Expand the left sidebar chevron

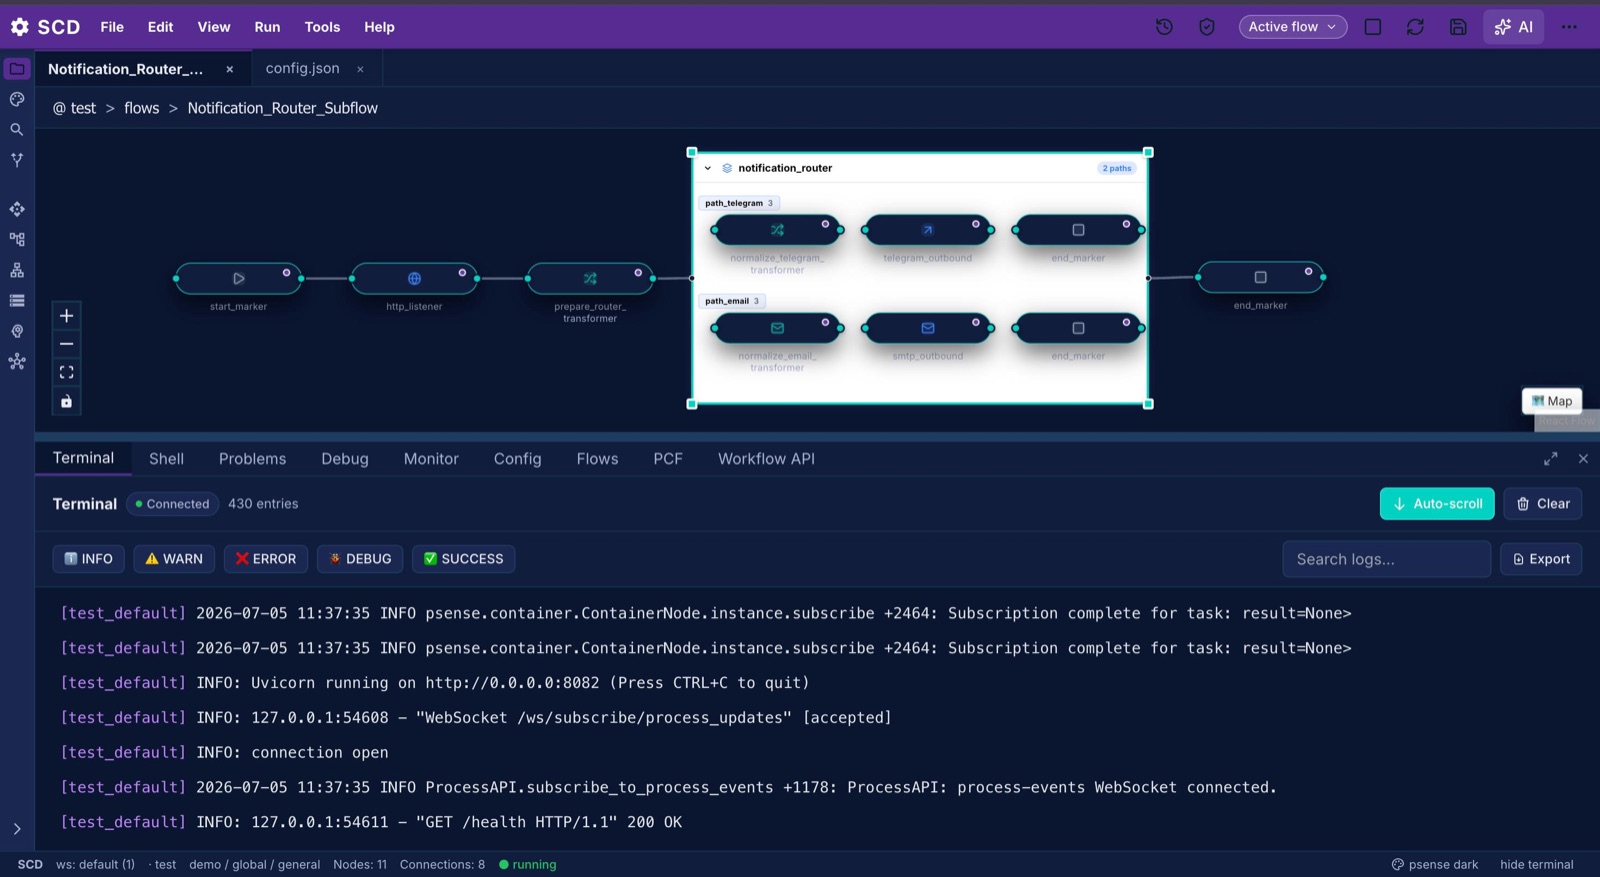(x=17, y=829)
